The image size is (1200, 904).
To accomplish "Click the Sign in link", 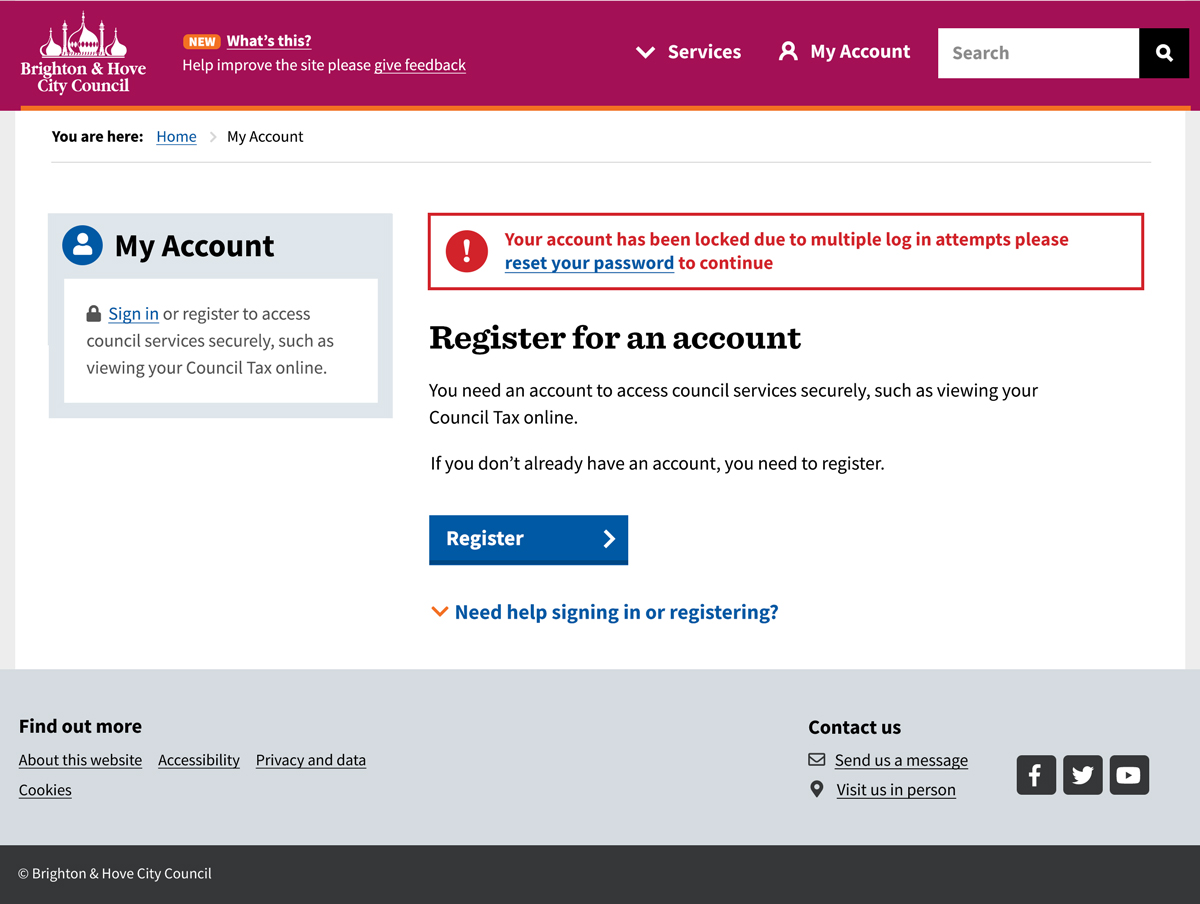I will [x=133, y=314].
